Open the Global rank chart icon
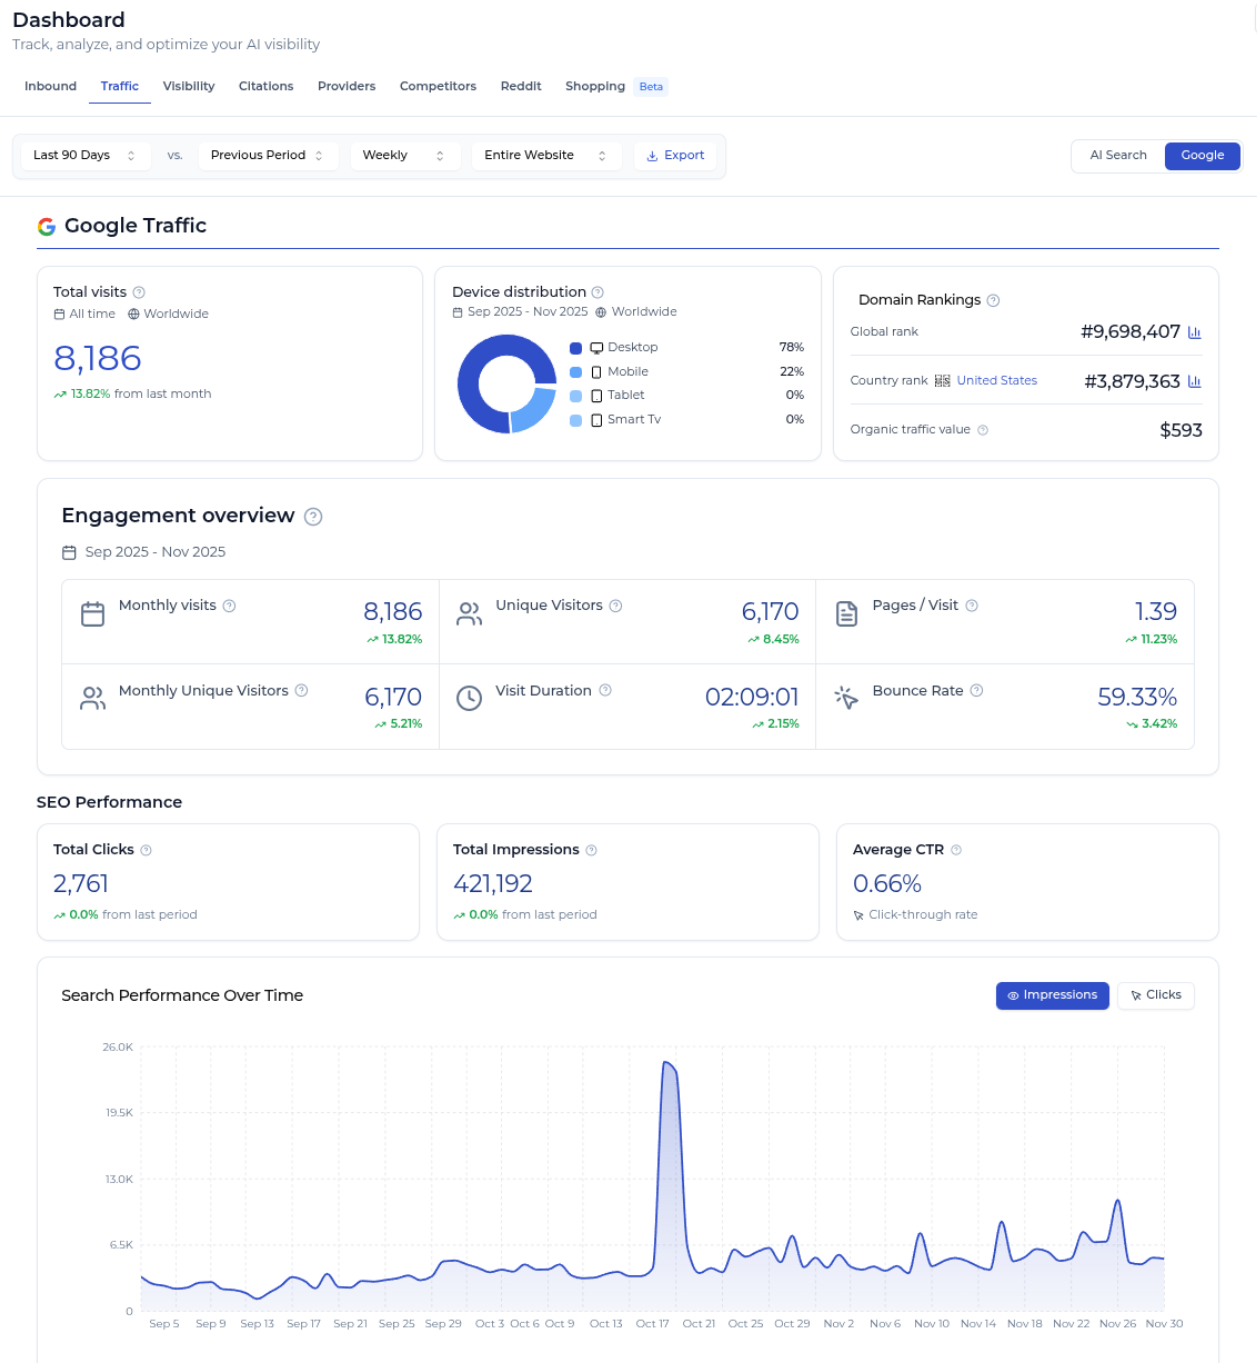 coord(1194,332)
